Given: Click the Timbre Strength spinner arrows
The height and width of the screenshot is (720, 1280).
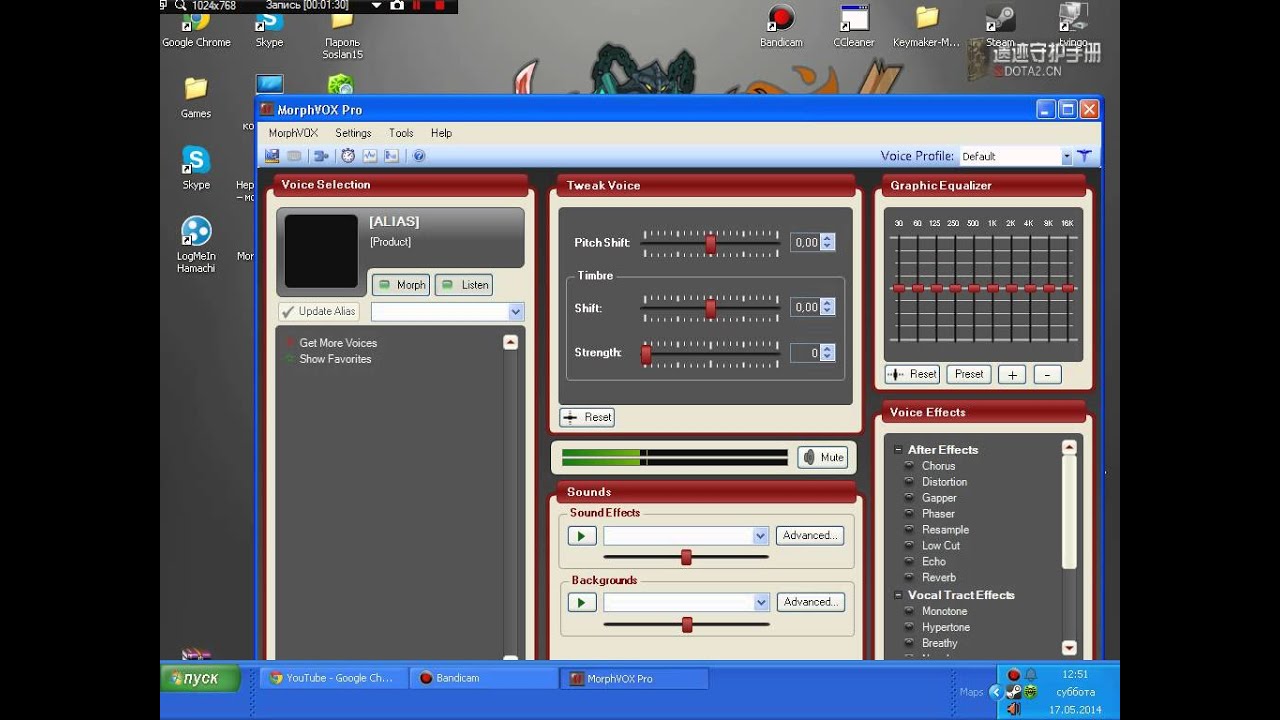Looking at the screenshot, I should (x=827, y=353).
